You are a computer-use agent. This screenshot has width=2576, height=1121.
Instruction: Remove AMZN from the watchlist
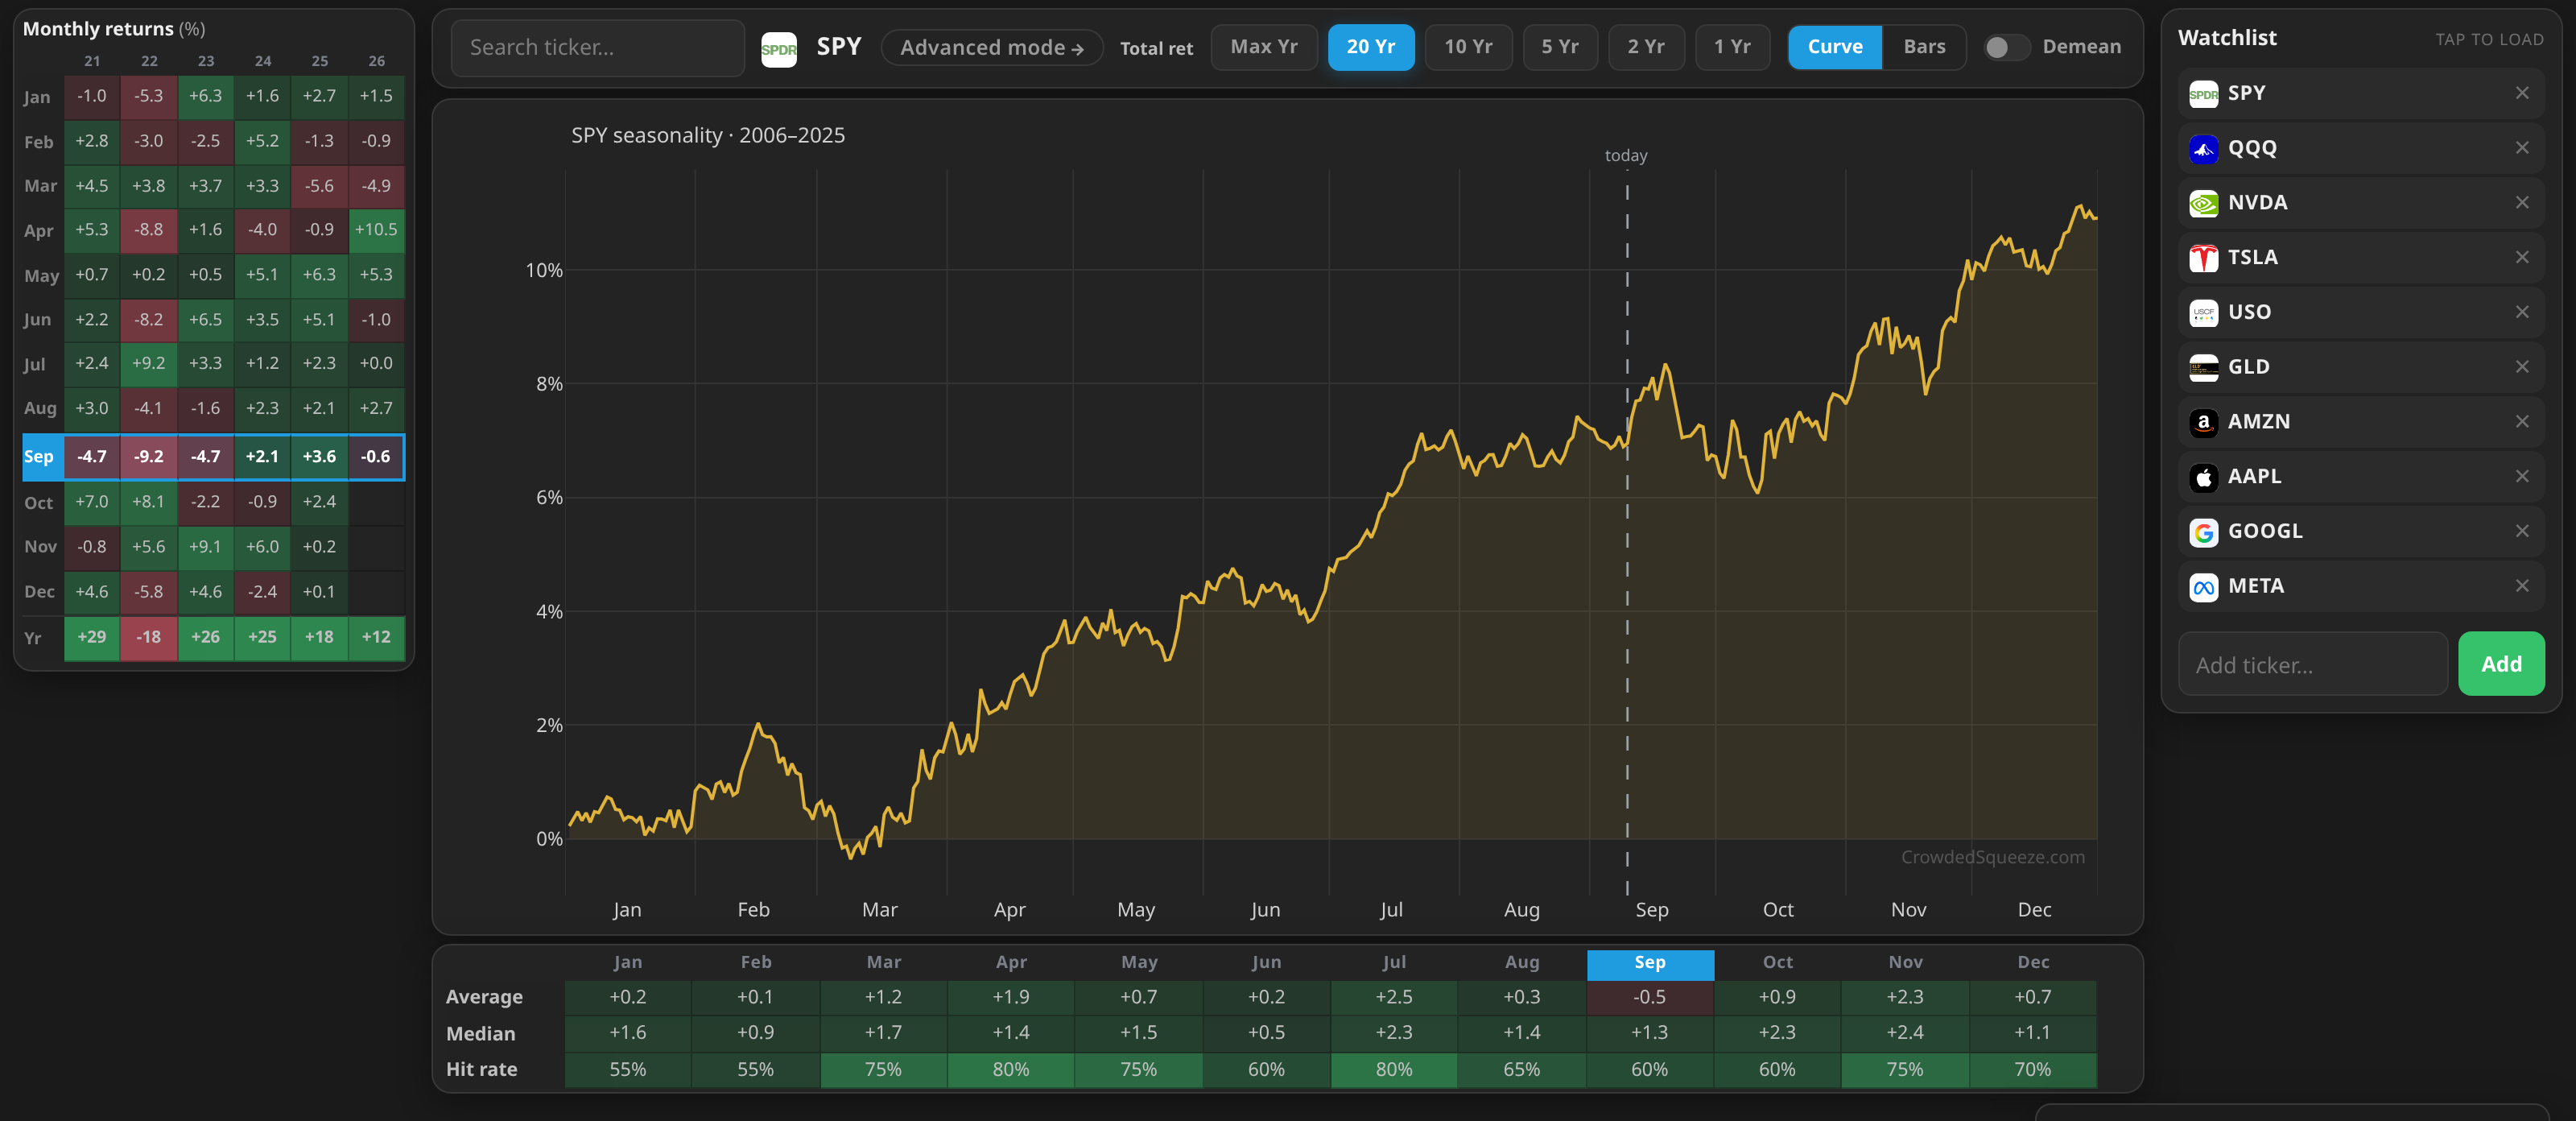click(2521, 421)
